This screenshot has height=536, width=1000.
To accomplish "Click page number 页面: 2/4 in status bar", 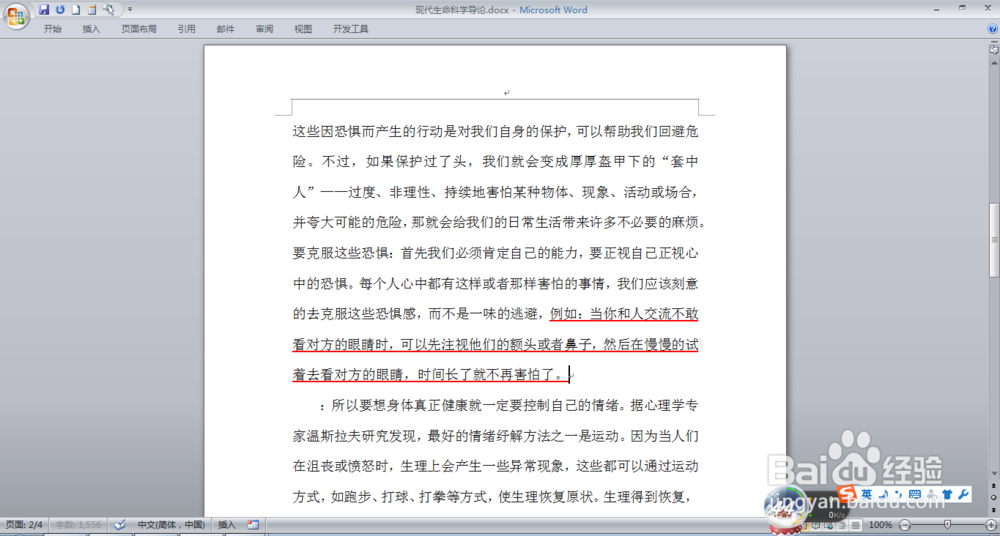I will tap(24, 525).
